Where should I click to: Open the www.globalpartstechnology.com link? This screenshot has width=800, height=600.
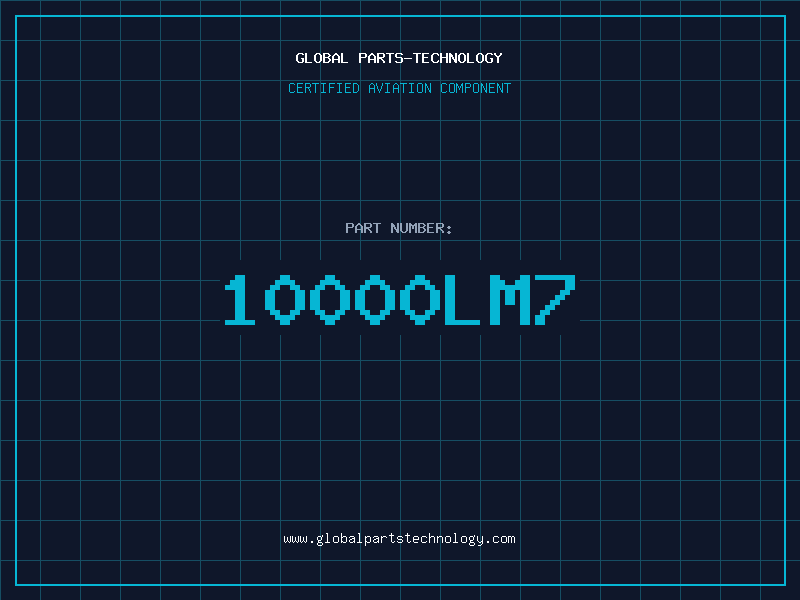pos(399,539)
